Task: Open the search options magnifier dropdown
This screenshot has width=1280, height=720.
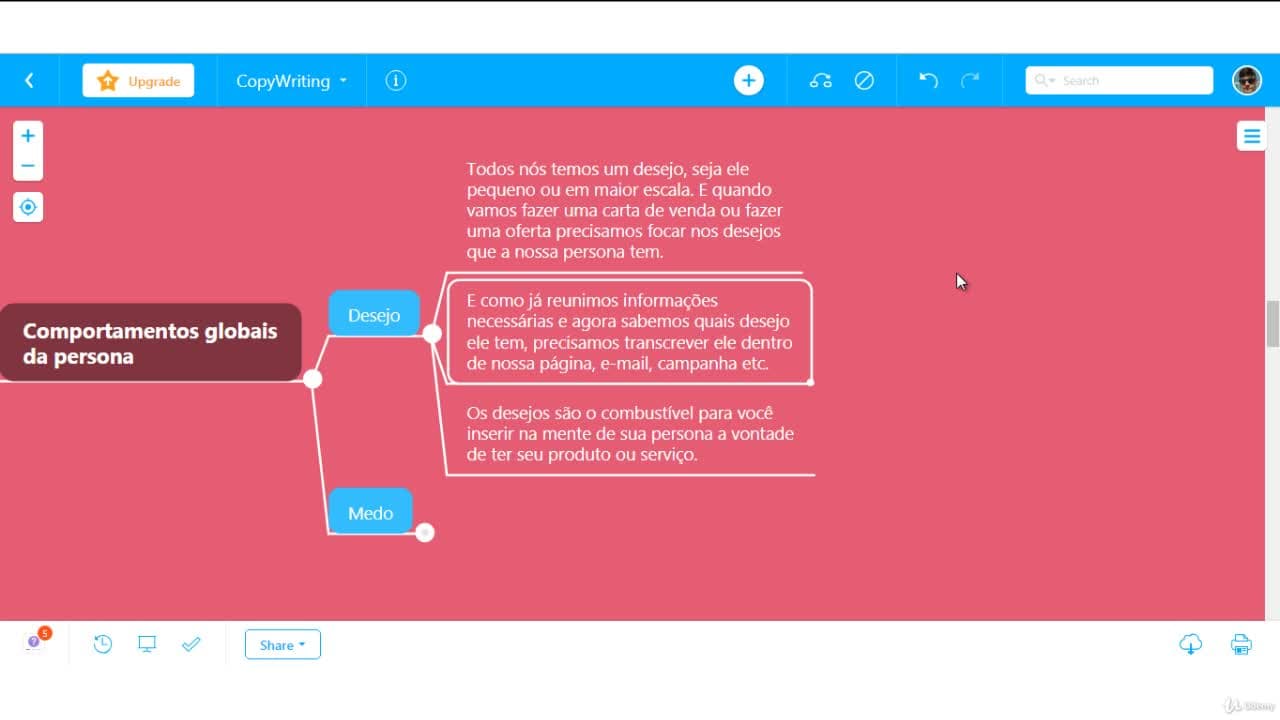Action: pyautogui.click(x=1045, y=81)
